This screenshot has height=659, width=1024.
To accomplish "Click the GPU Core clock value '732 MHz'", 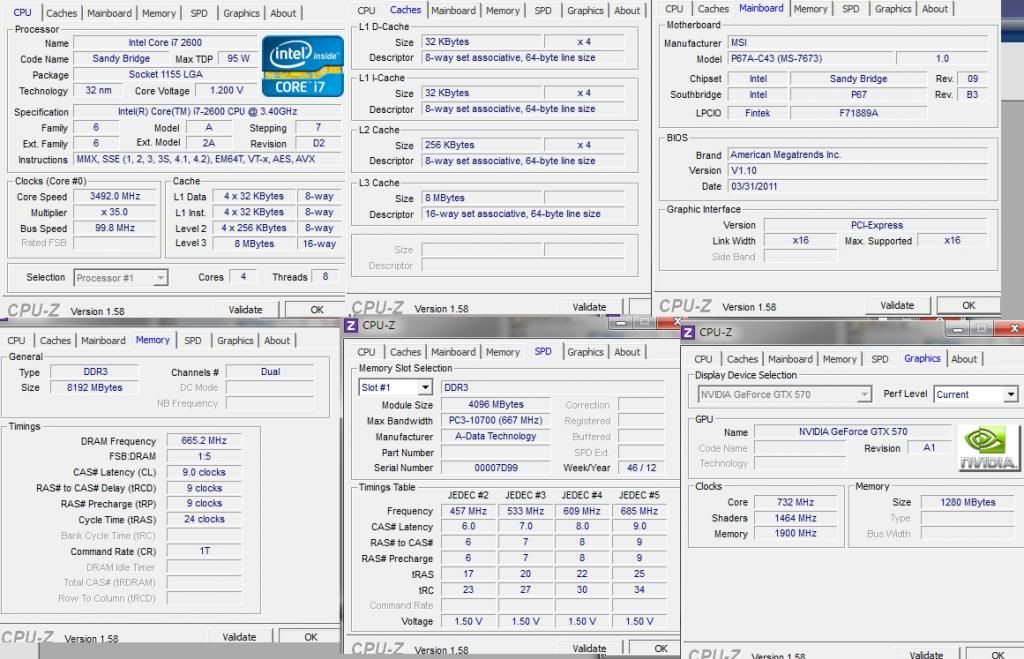I will pyautogui.click(x=795, y=502).
